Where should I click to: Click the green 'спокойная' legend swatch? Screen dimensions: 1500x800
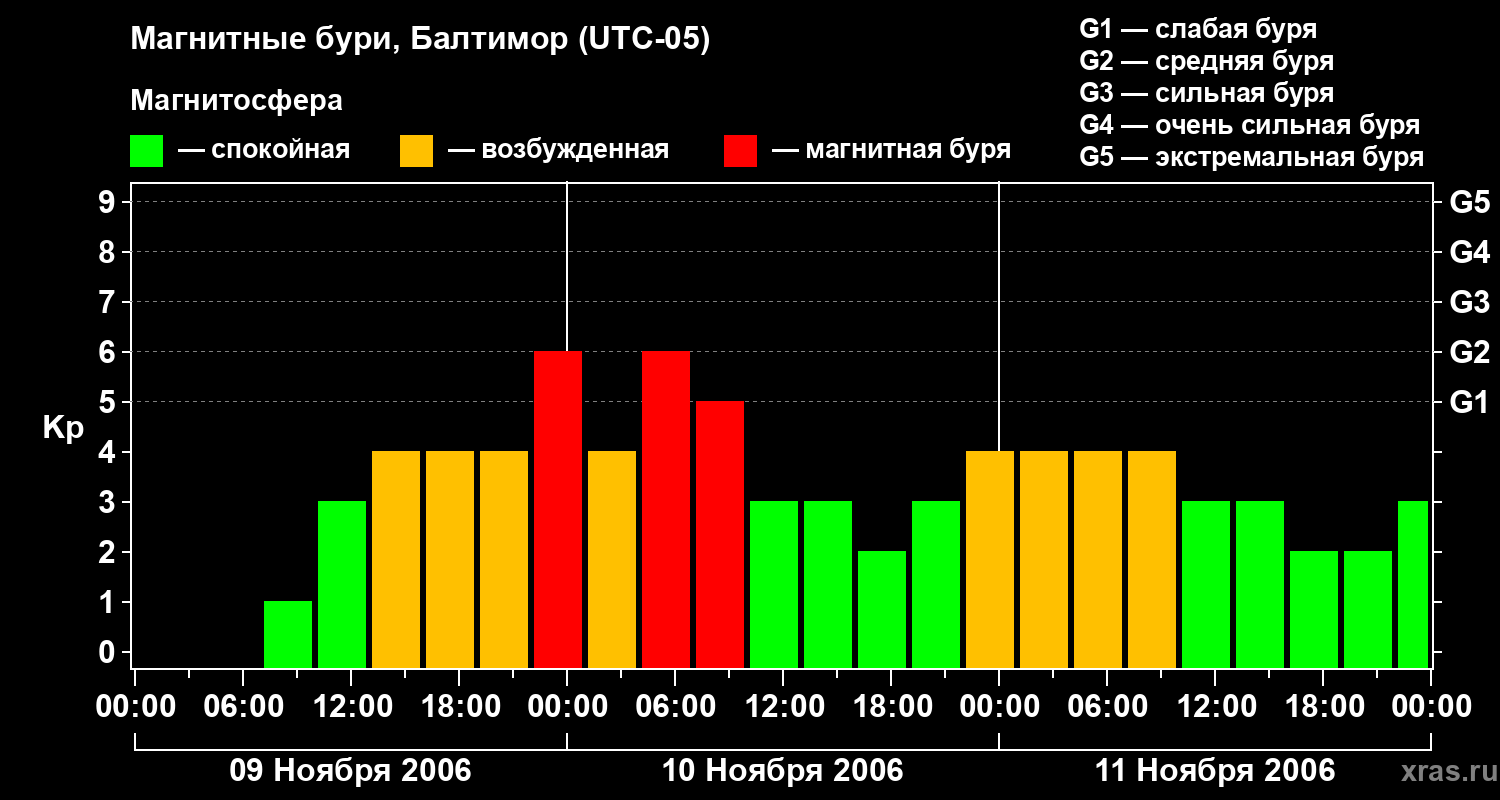pyautogui.click(x=146, y=151)
